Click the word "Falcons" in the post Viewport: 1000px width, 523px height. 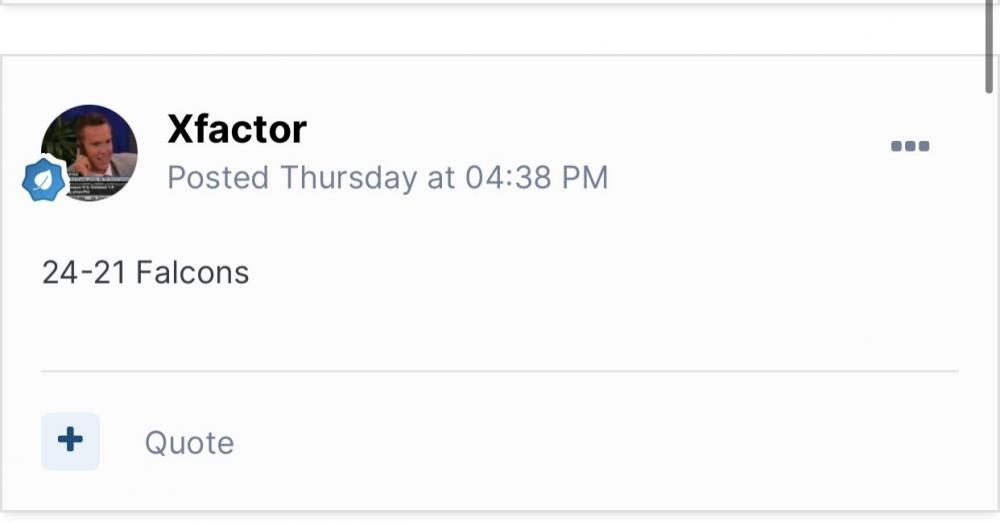[x=192, y=272]
